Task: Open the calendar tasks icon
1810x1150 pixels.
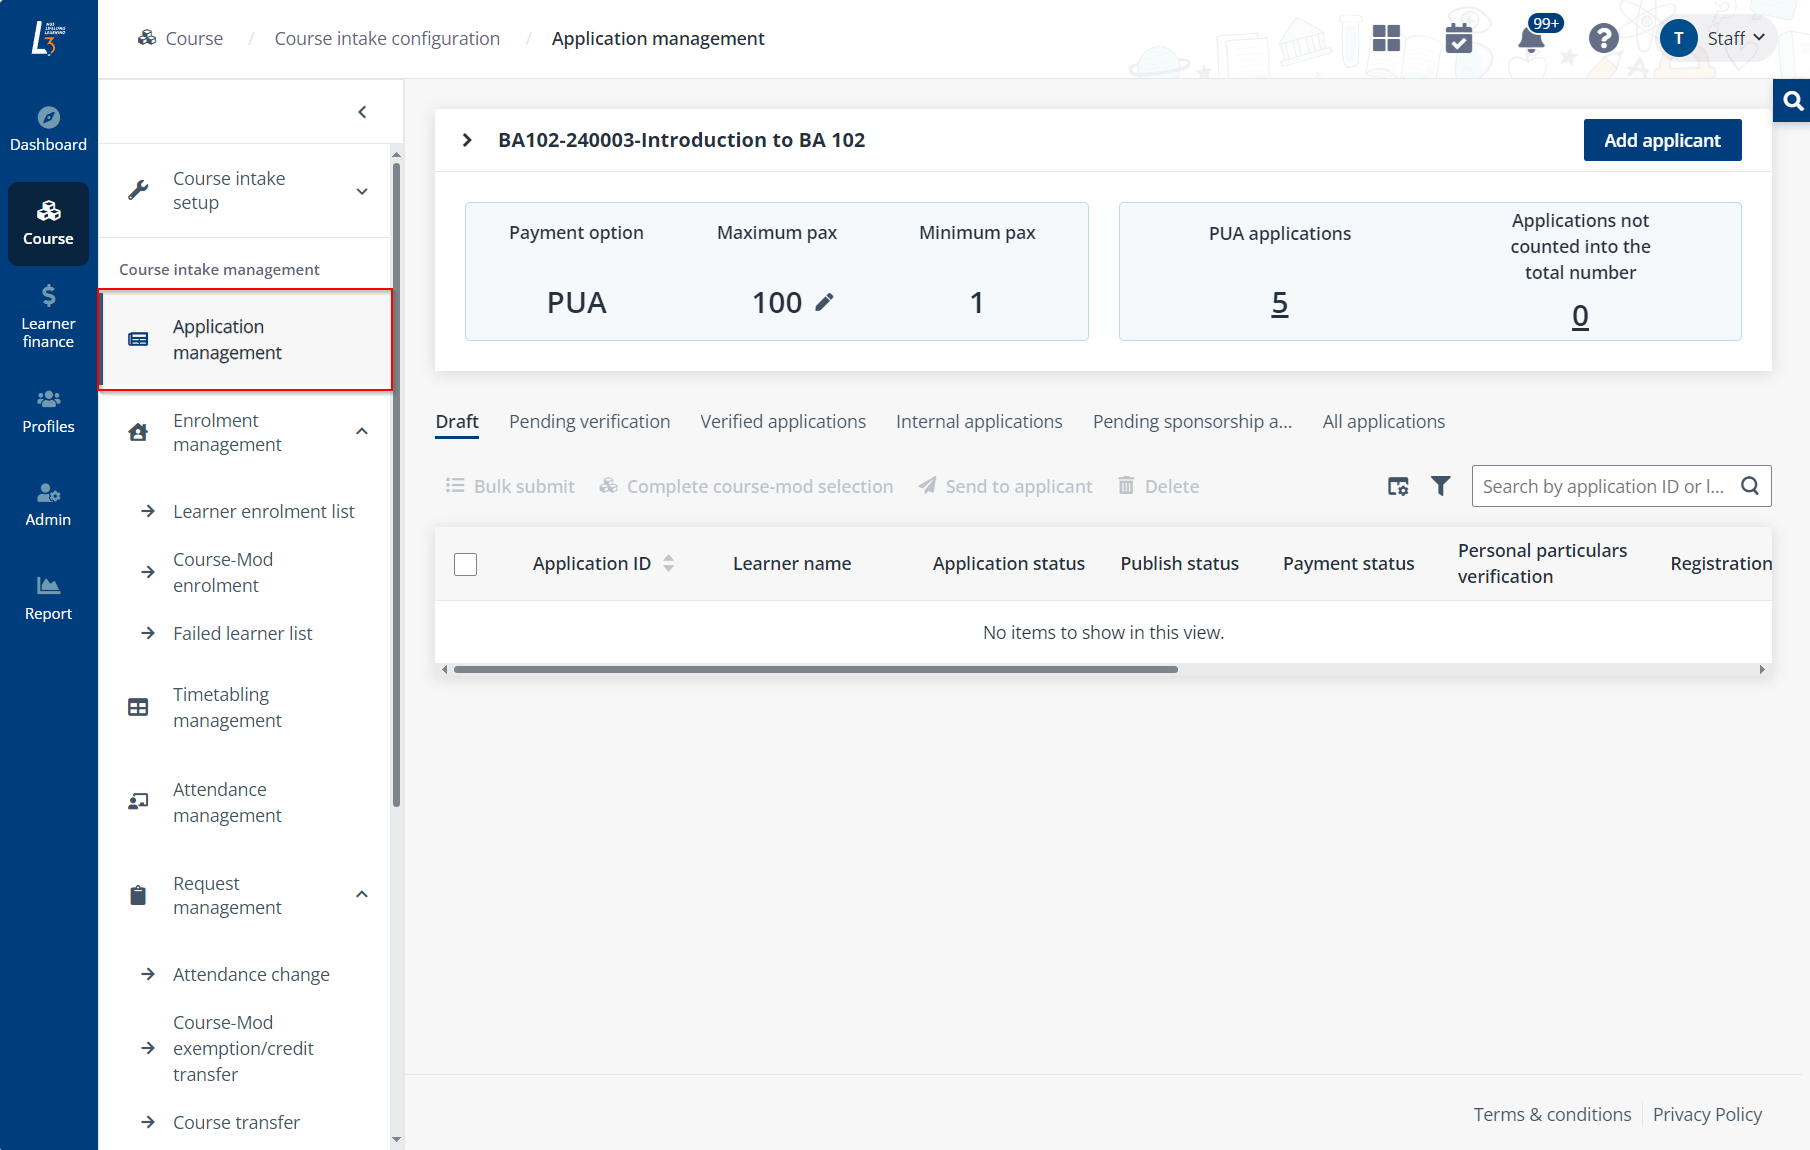Action: click(x=1459, y=38)
